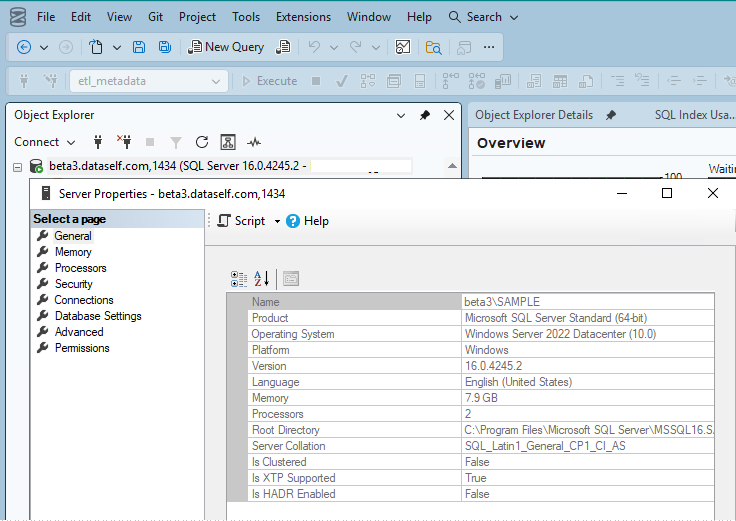Select the Connections page
Image resolution: width=736 pixels, height=521 pixels.
84,300
